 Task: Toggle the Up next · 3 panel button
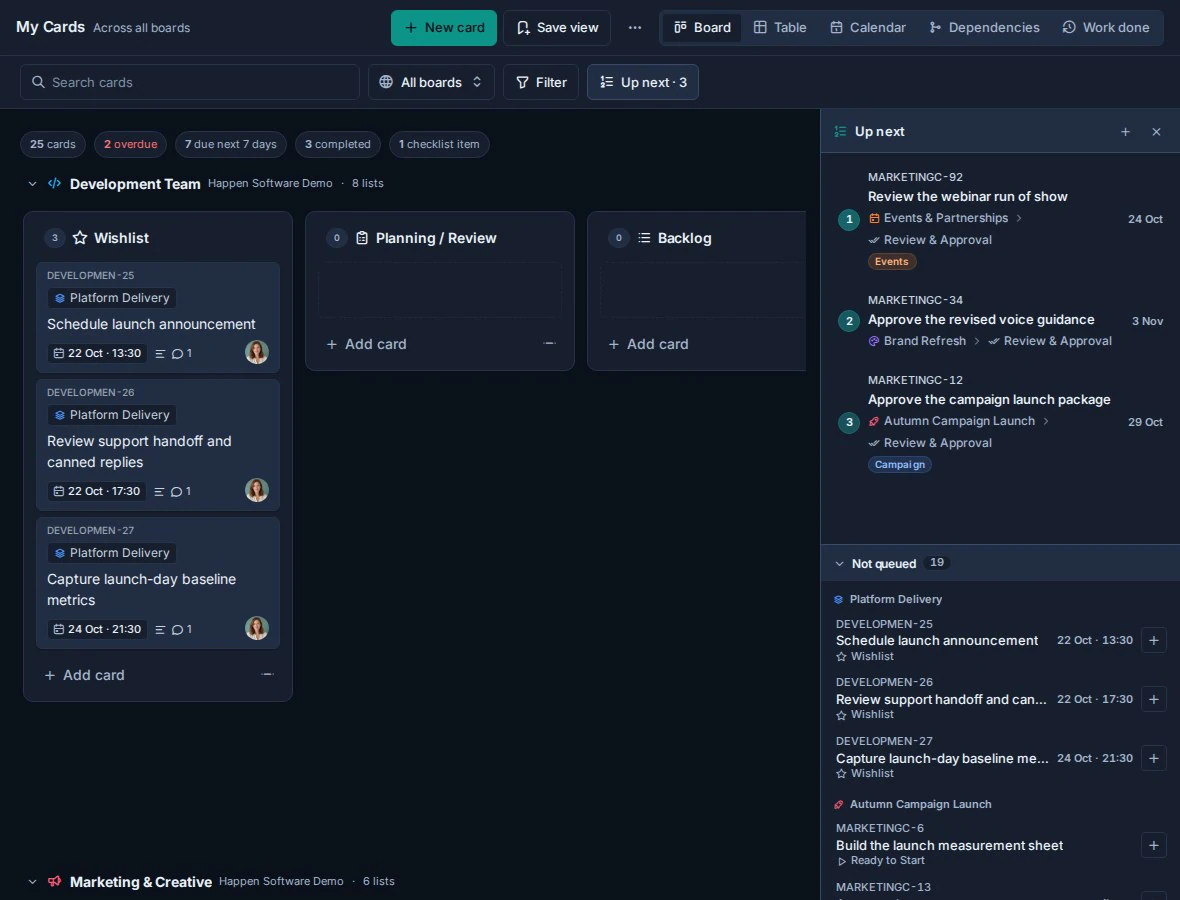(x=643, y=82)
